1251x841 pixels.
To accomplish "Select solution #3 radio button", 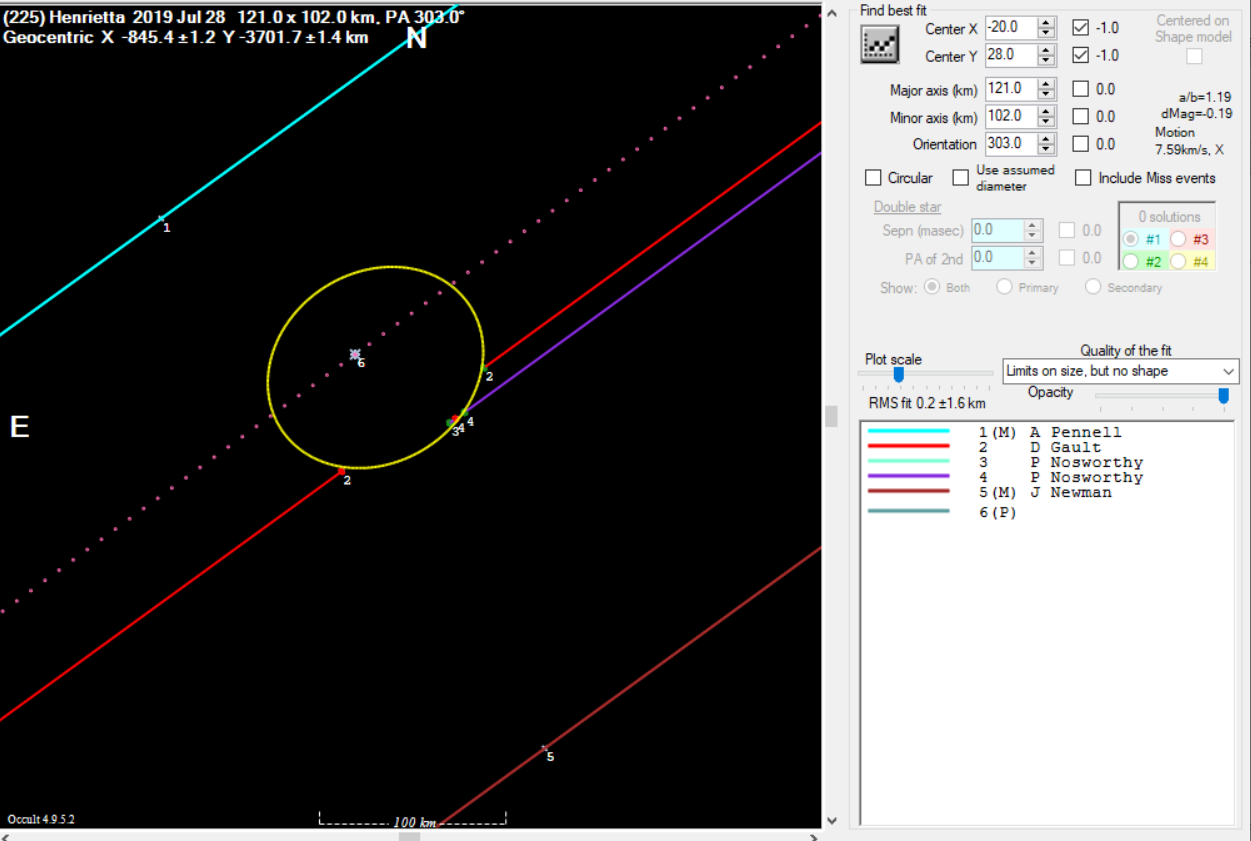I will 1179,239.
